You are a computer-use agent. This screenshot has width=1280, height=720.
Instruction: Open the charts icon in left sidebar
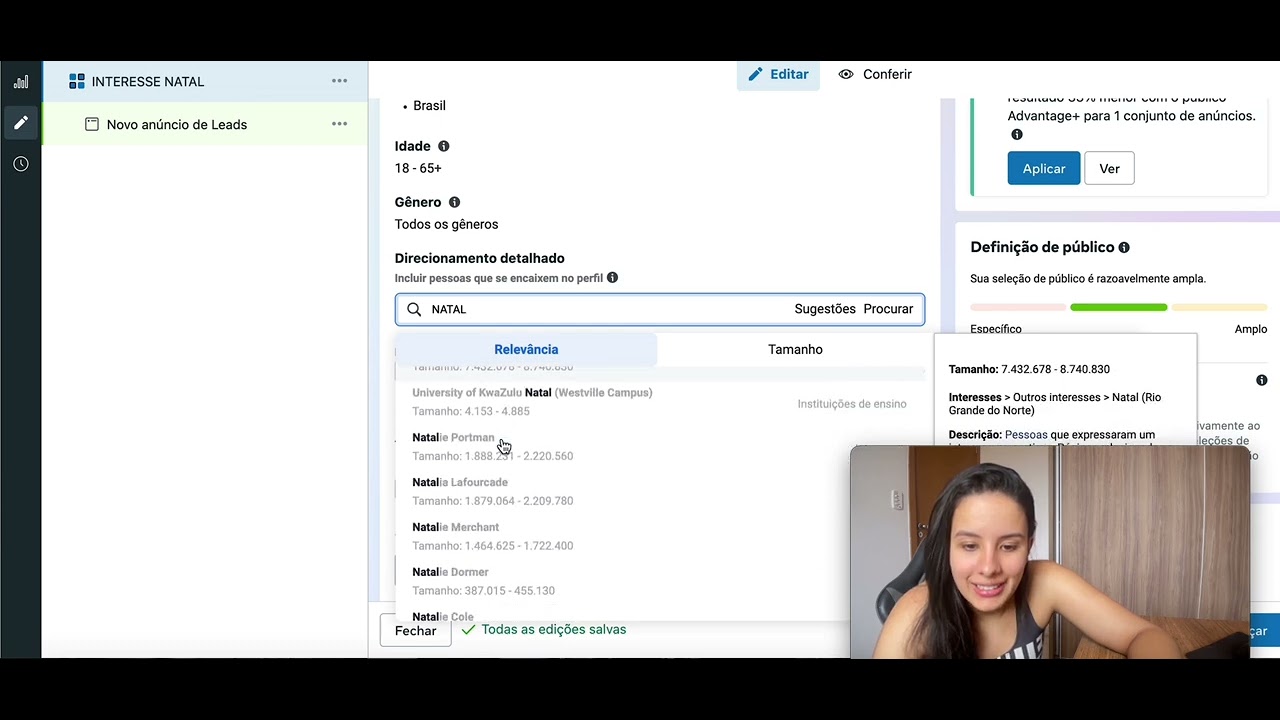click(21, 82)
